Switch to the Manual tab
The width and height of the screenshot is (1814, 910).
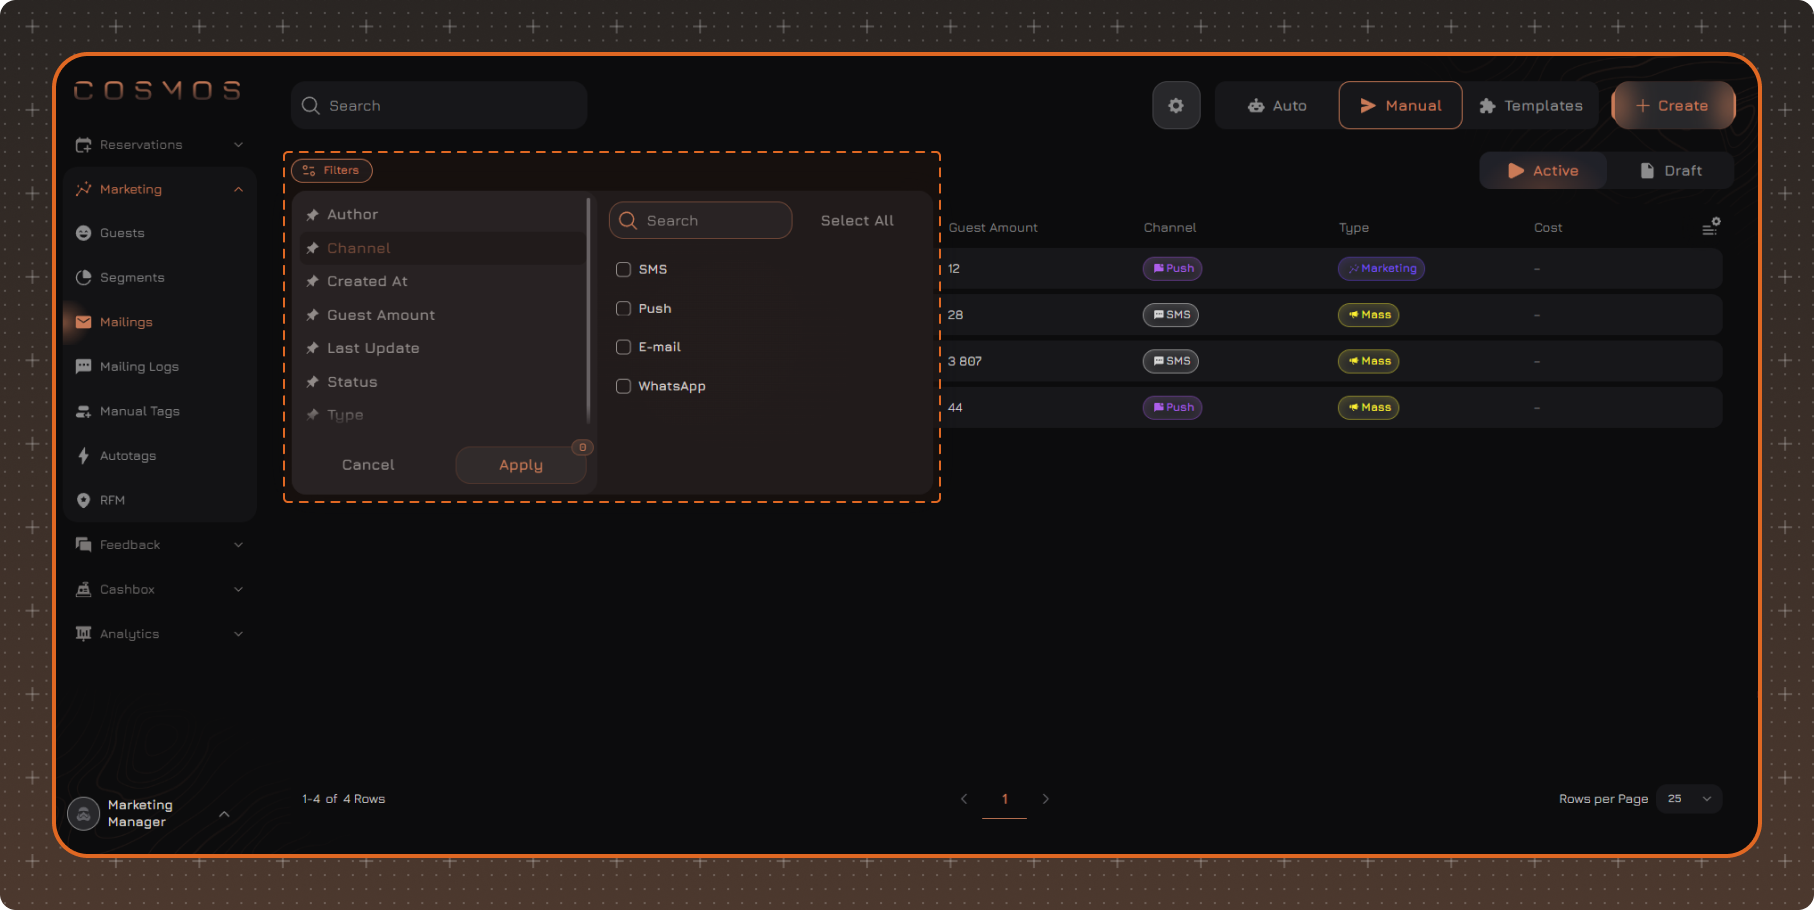click(x=1400, y=106)
